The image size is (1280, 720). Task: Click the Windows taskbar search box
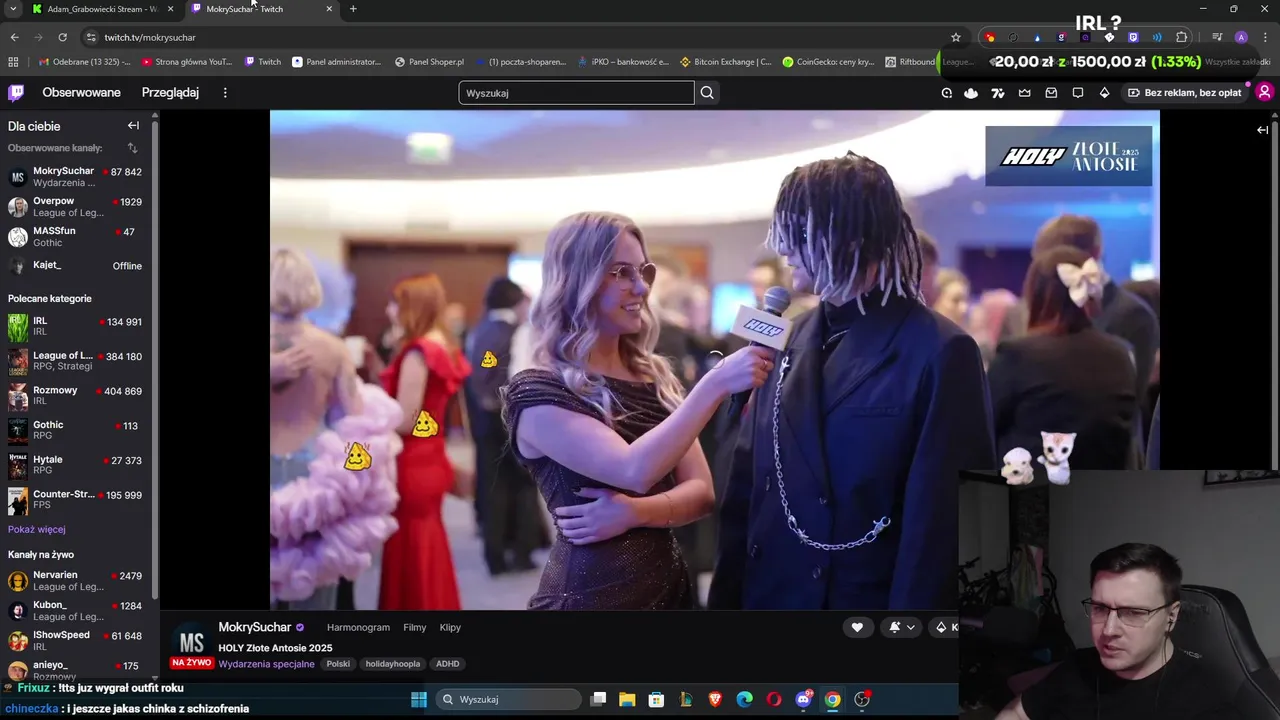pyautogui.click(x=508, y=700)
